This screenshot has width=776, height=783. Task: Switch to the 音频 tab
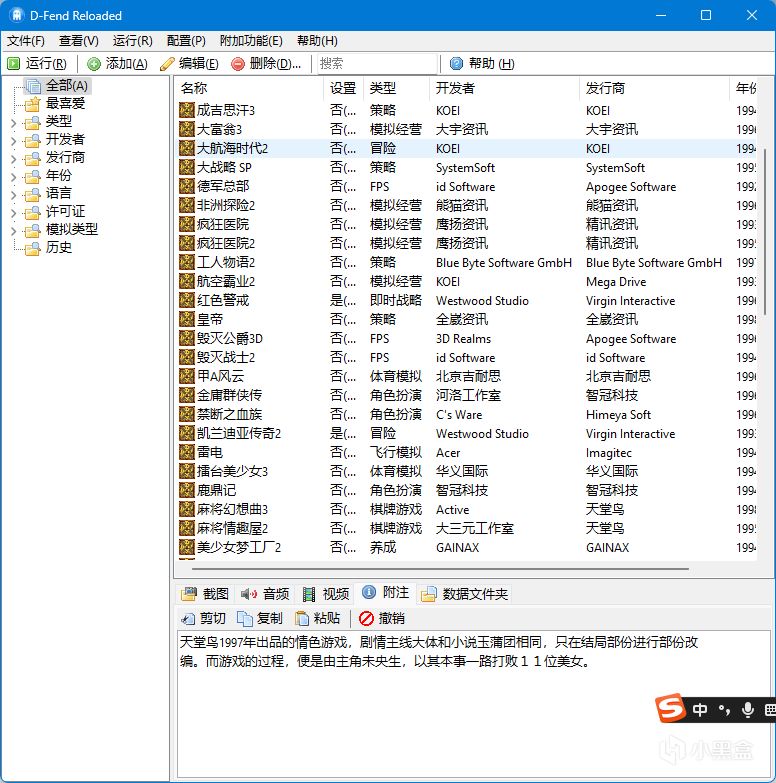coord(265,594)
